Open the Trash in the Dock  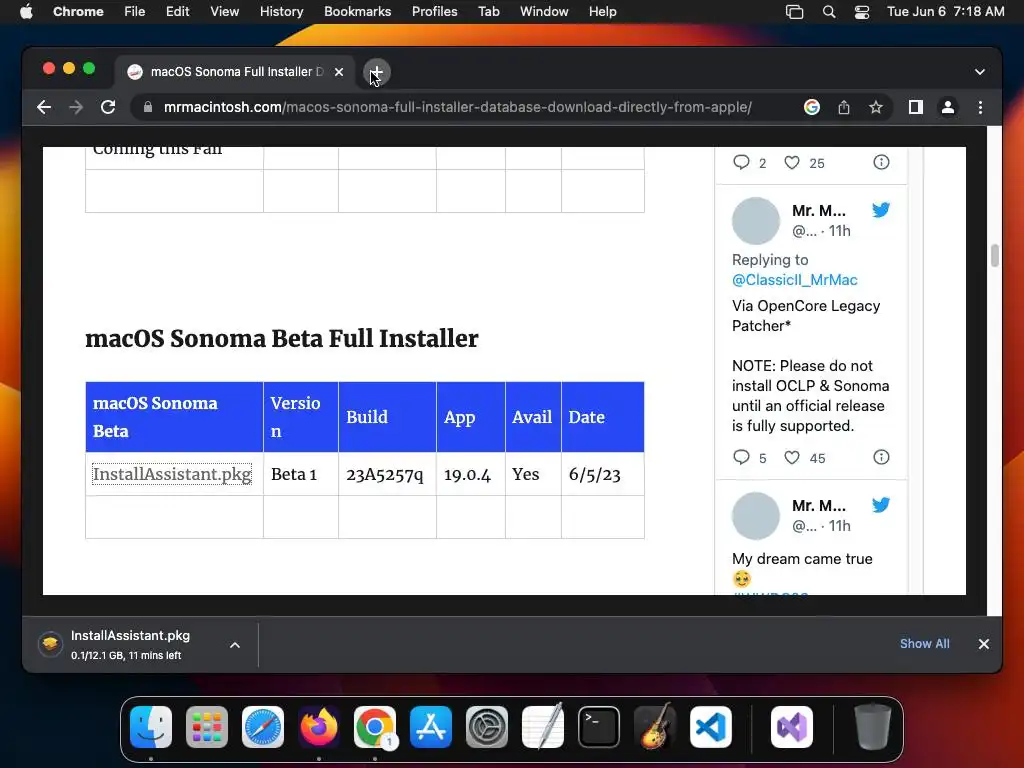click(x=872, y=727)
